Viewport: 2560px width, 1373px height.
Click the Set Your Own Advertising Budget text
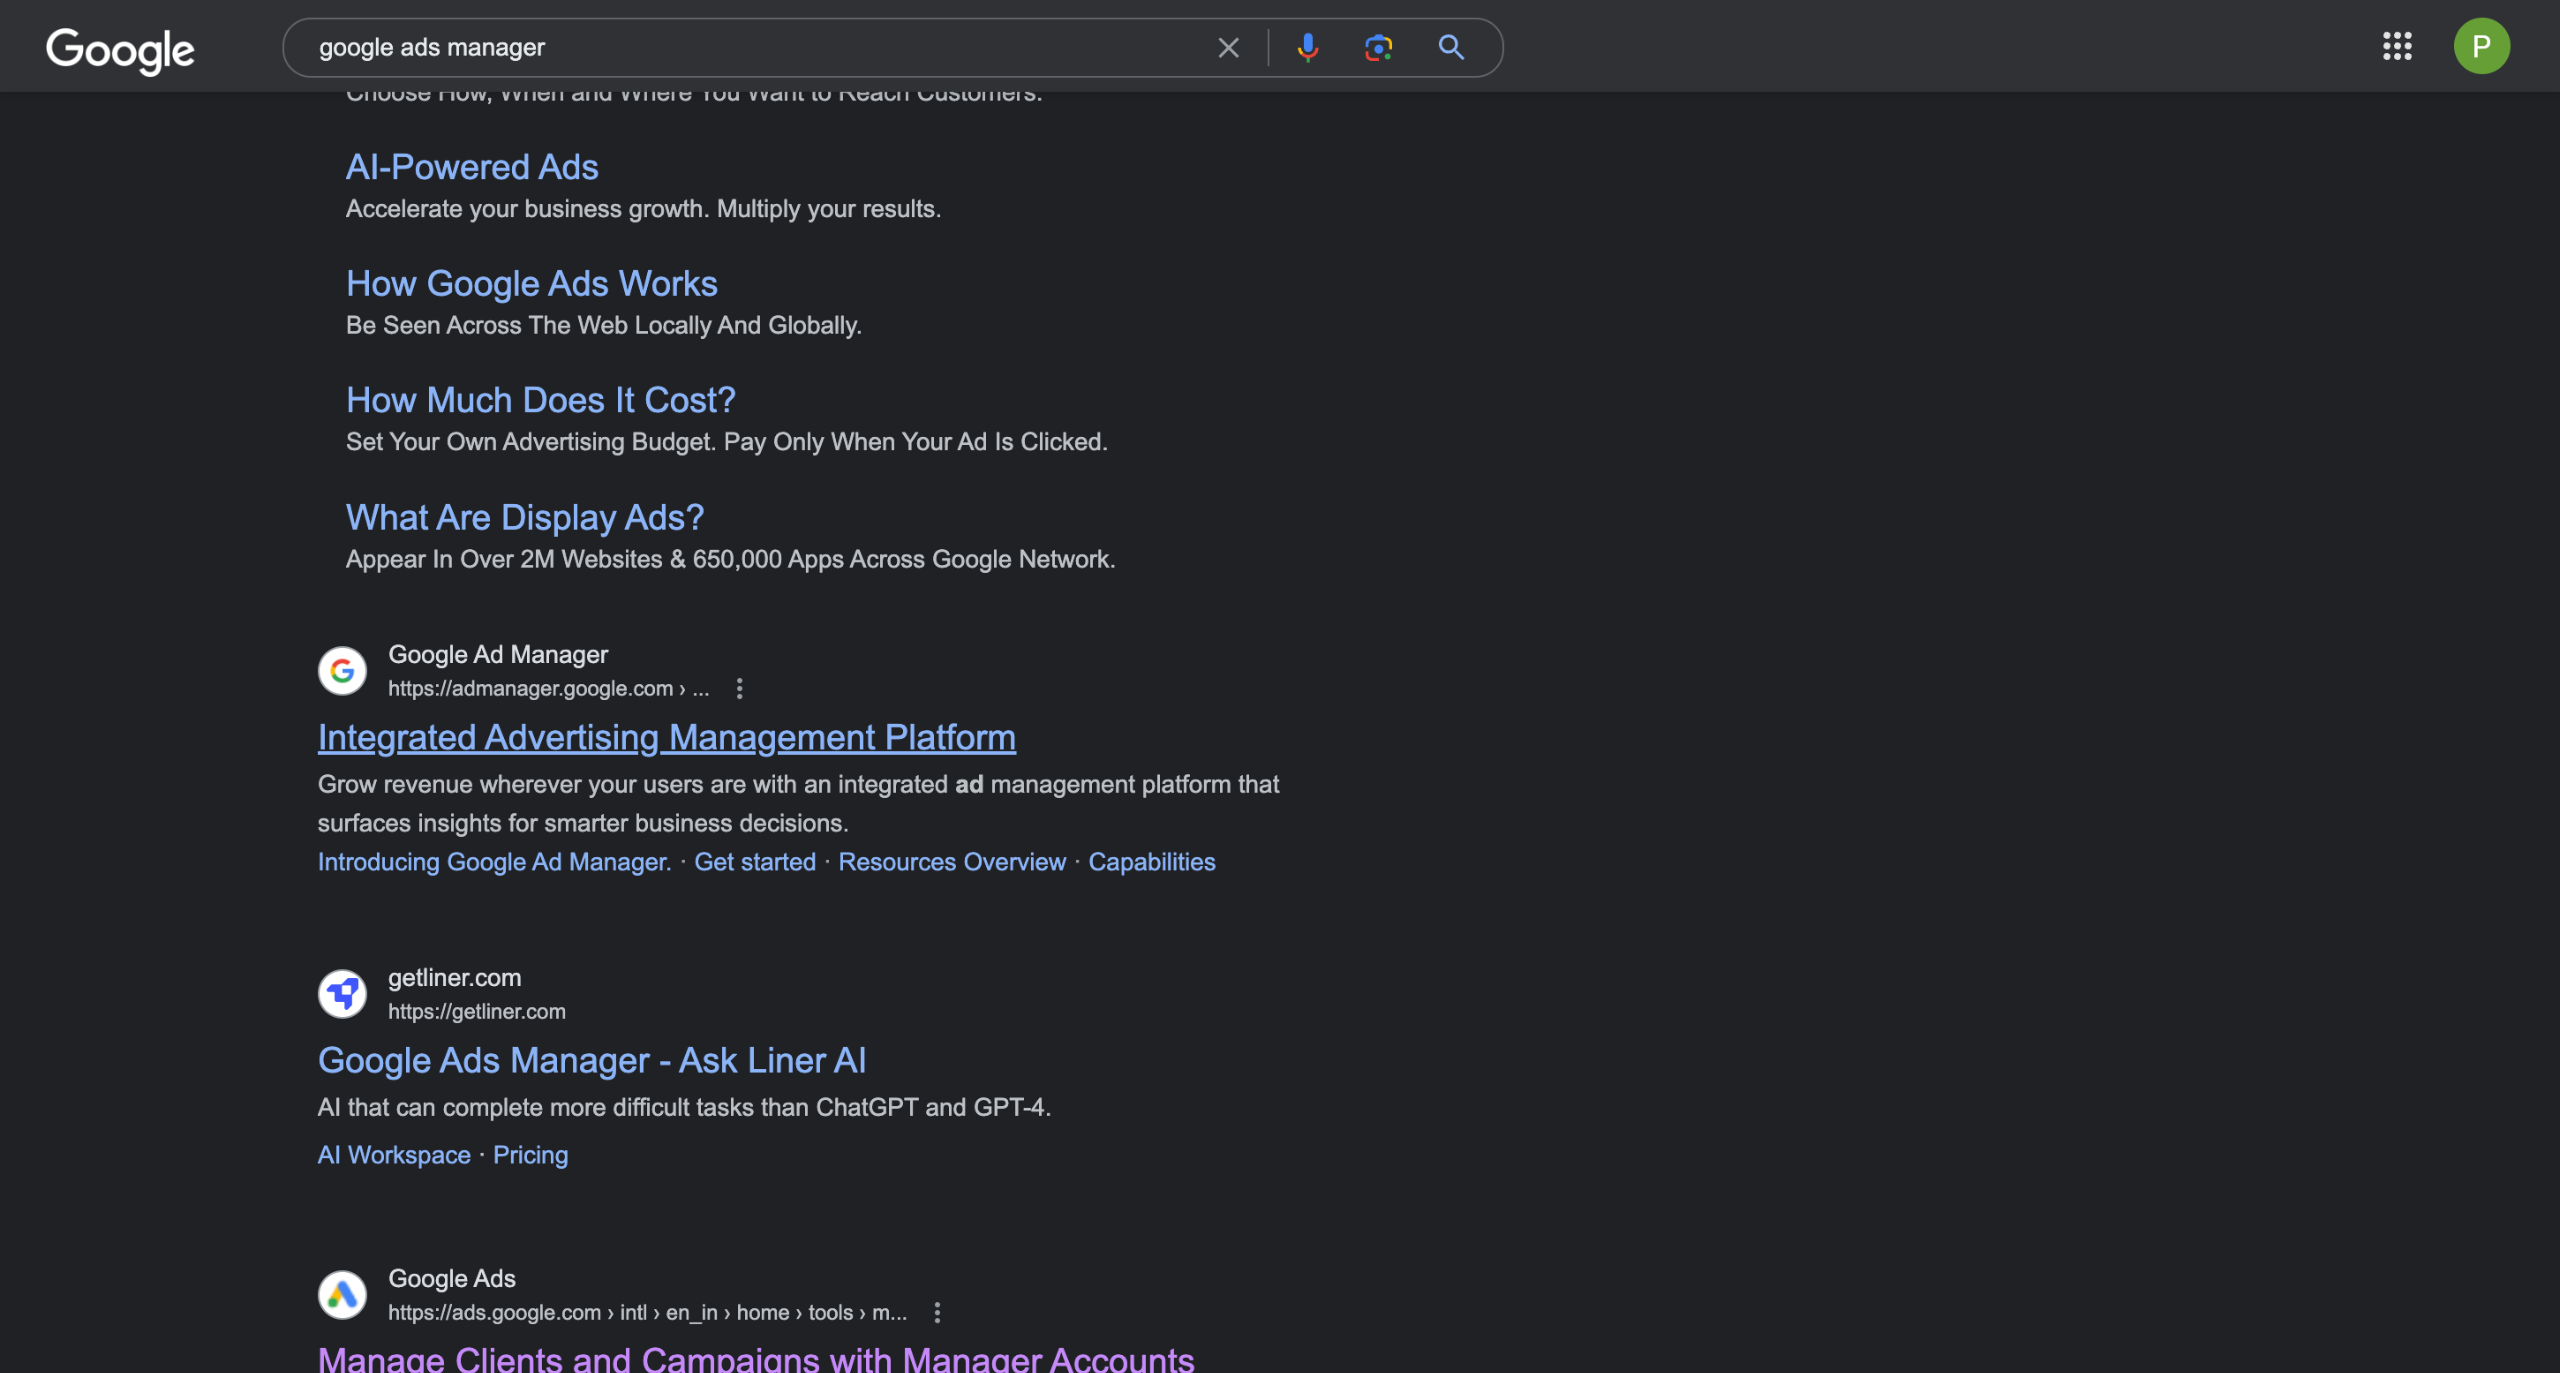(x=727, y=442)
